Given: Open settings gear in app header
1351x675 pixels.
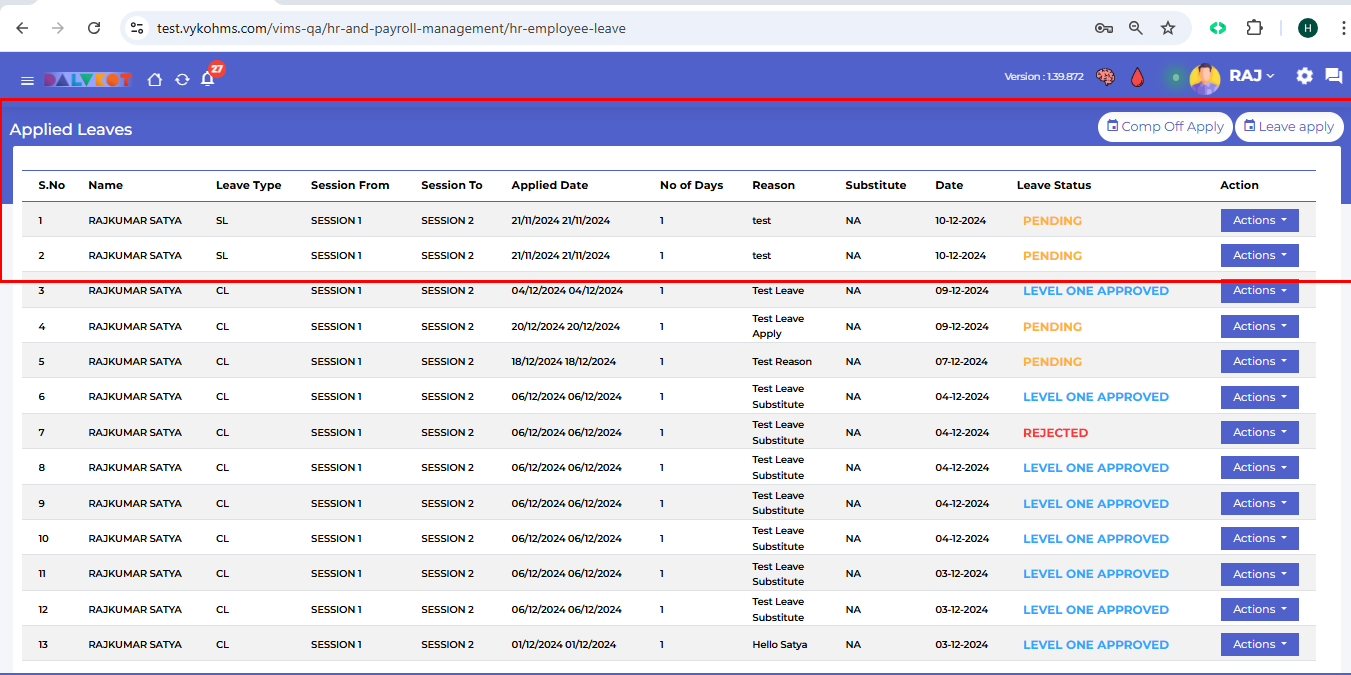Looking at the screenshot, I should click(1304, 76).
